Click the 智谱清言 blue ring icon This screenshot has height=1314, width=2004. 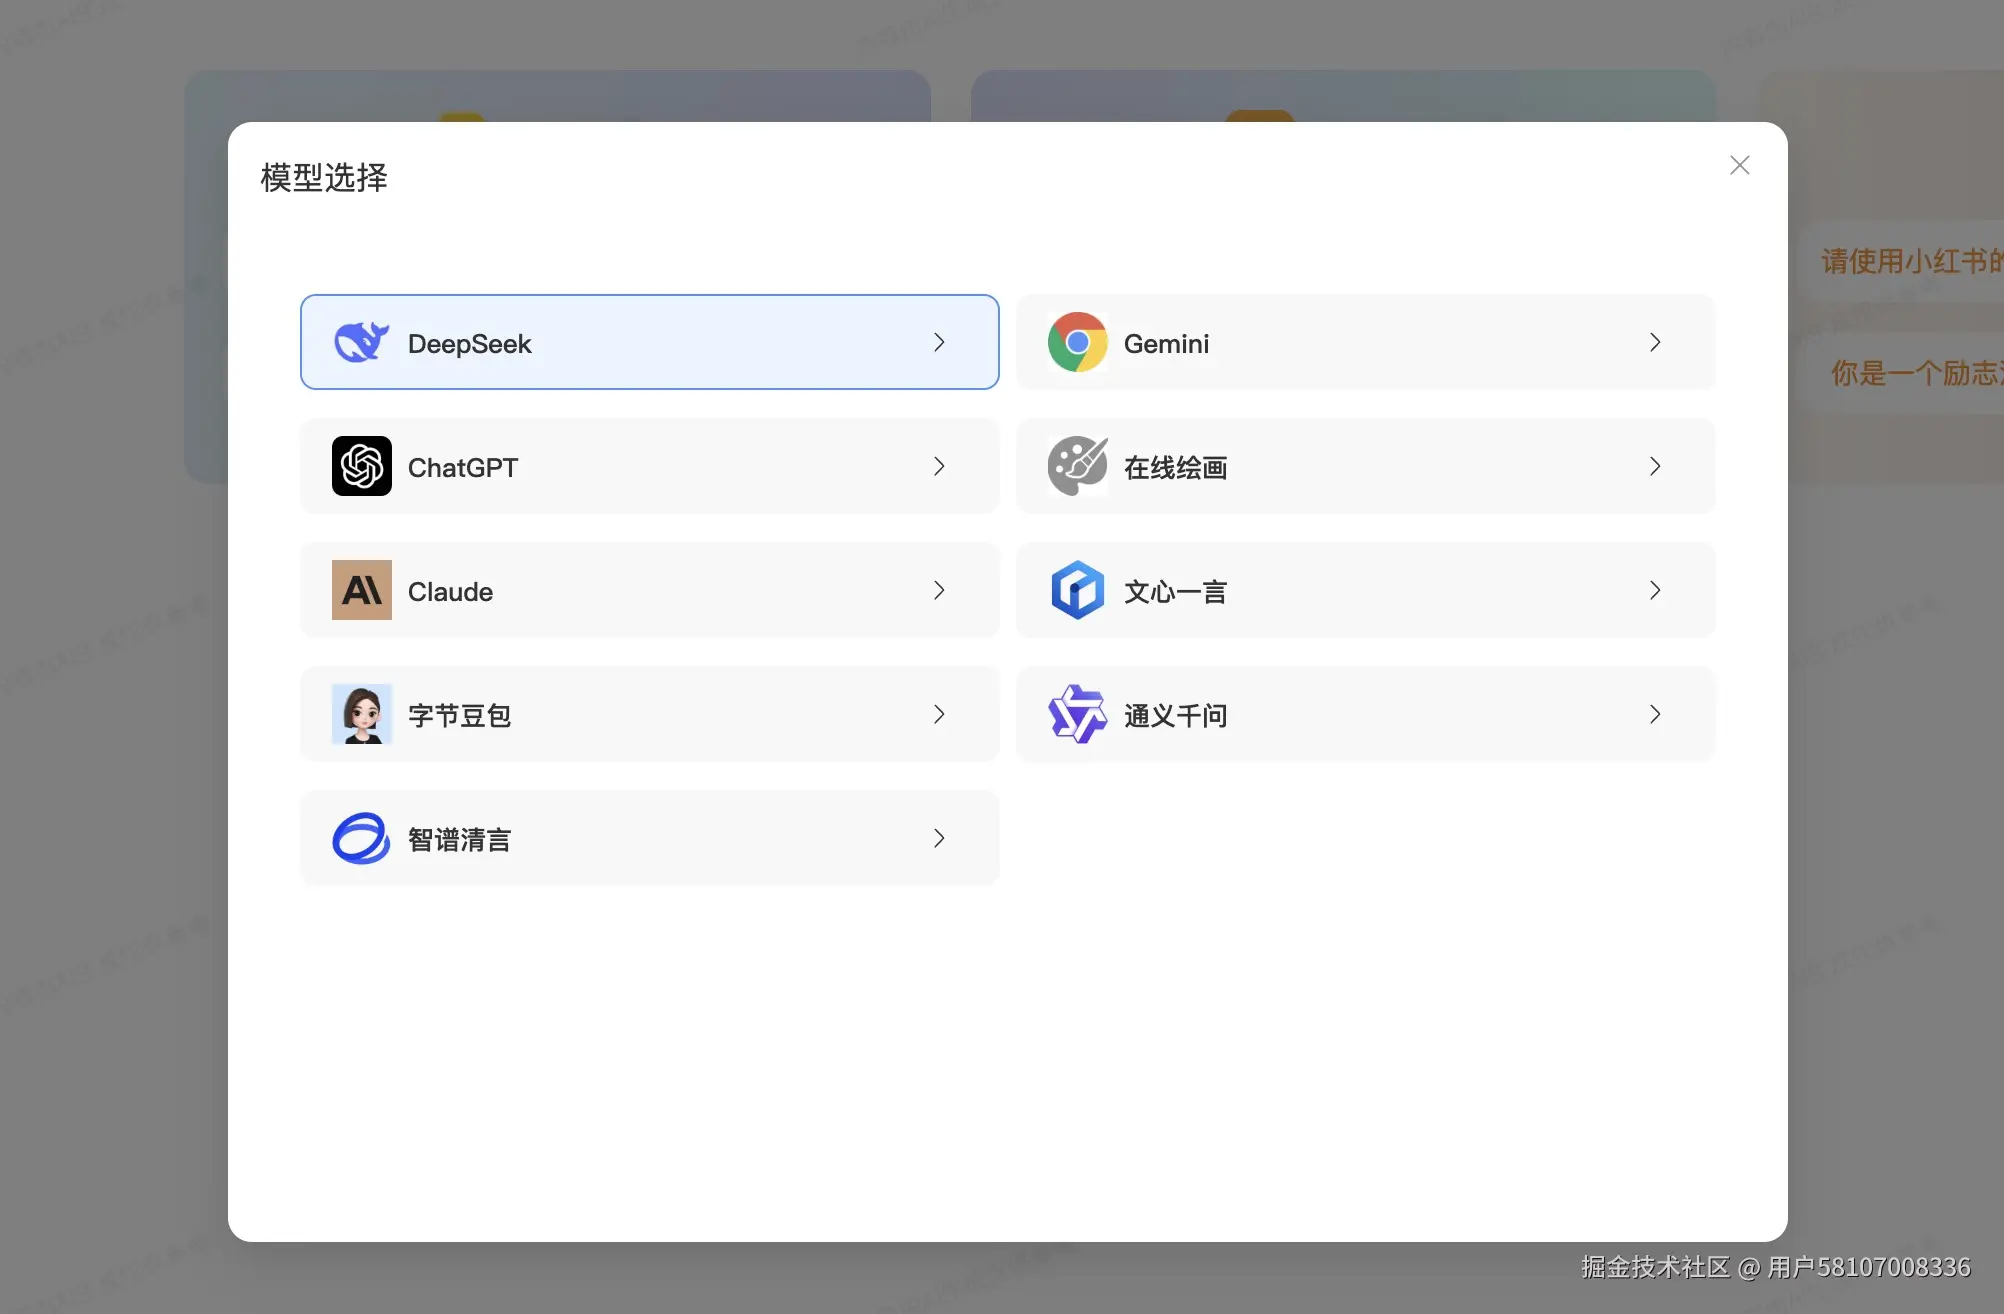pyautogui.click(x=361, y=838)
